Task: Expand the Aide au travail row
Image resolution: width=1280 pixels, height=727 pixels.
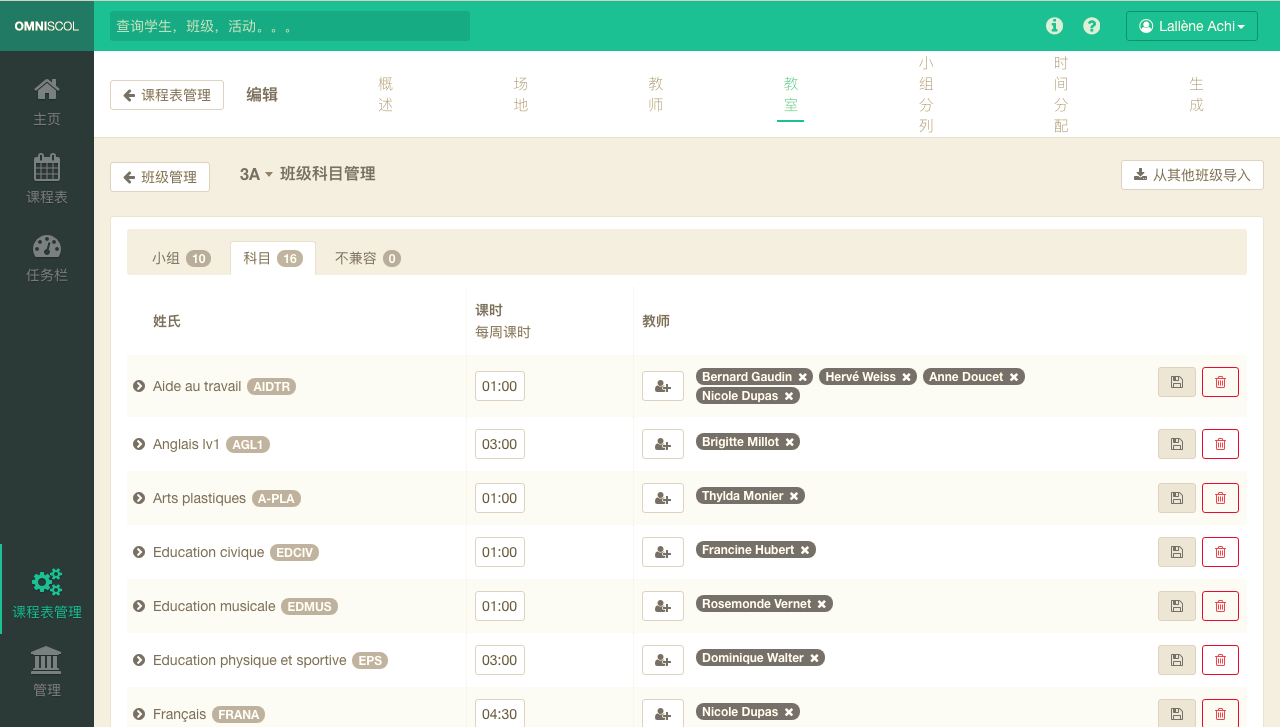Action: tap(139, 386)
